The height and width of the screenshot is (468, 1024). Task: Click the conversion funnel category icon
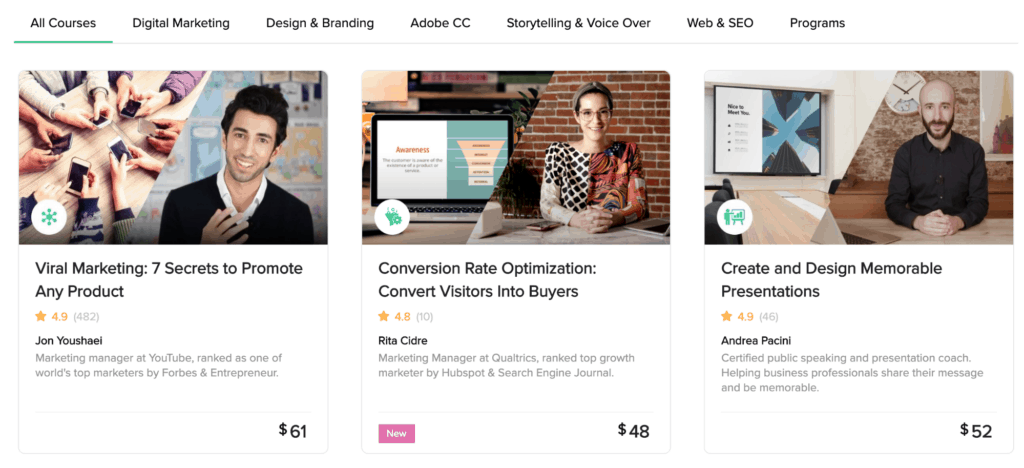[x=392, y=216]
